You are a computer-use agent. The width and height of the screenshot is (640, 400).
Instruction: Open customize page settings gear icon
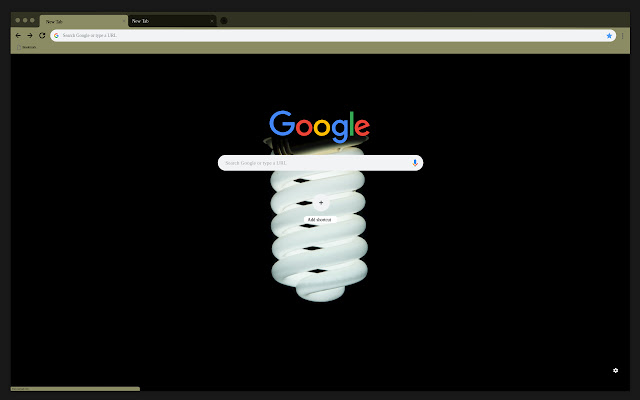click(616, 370)
